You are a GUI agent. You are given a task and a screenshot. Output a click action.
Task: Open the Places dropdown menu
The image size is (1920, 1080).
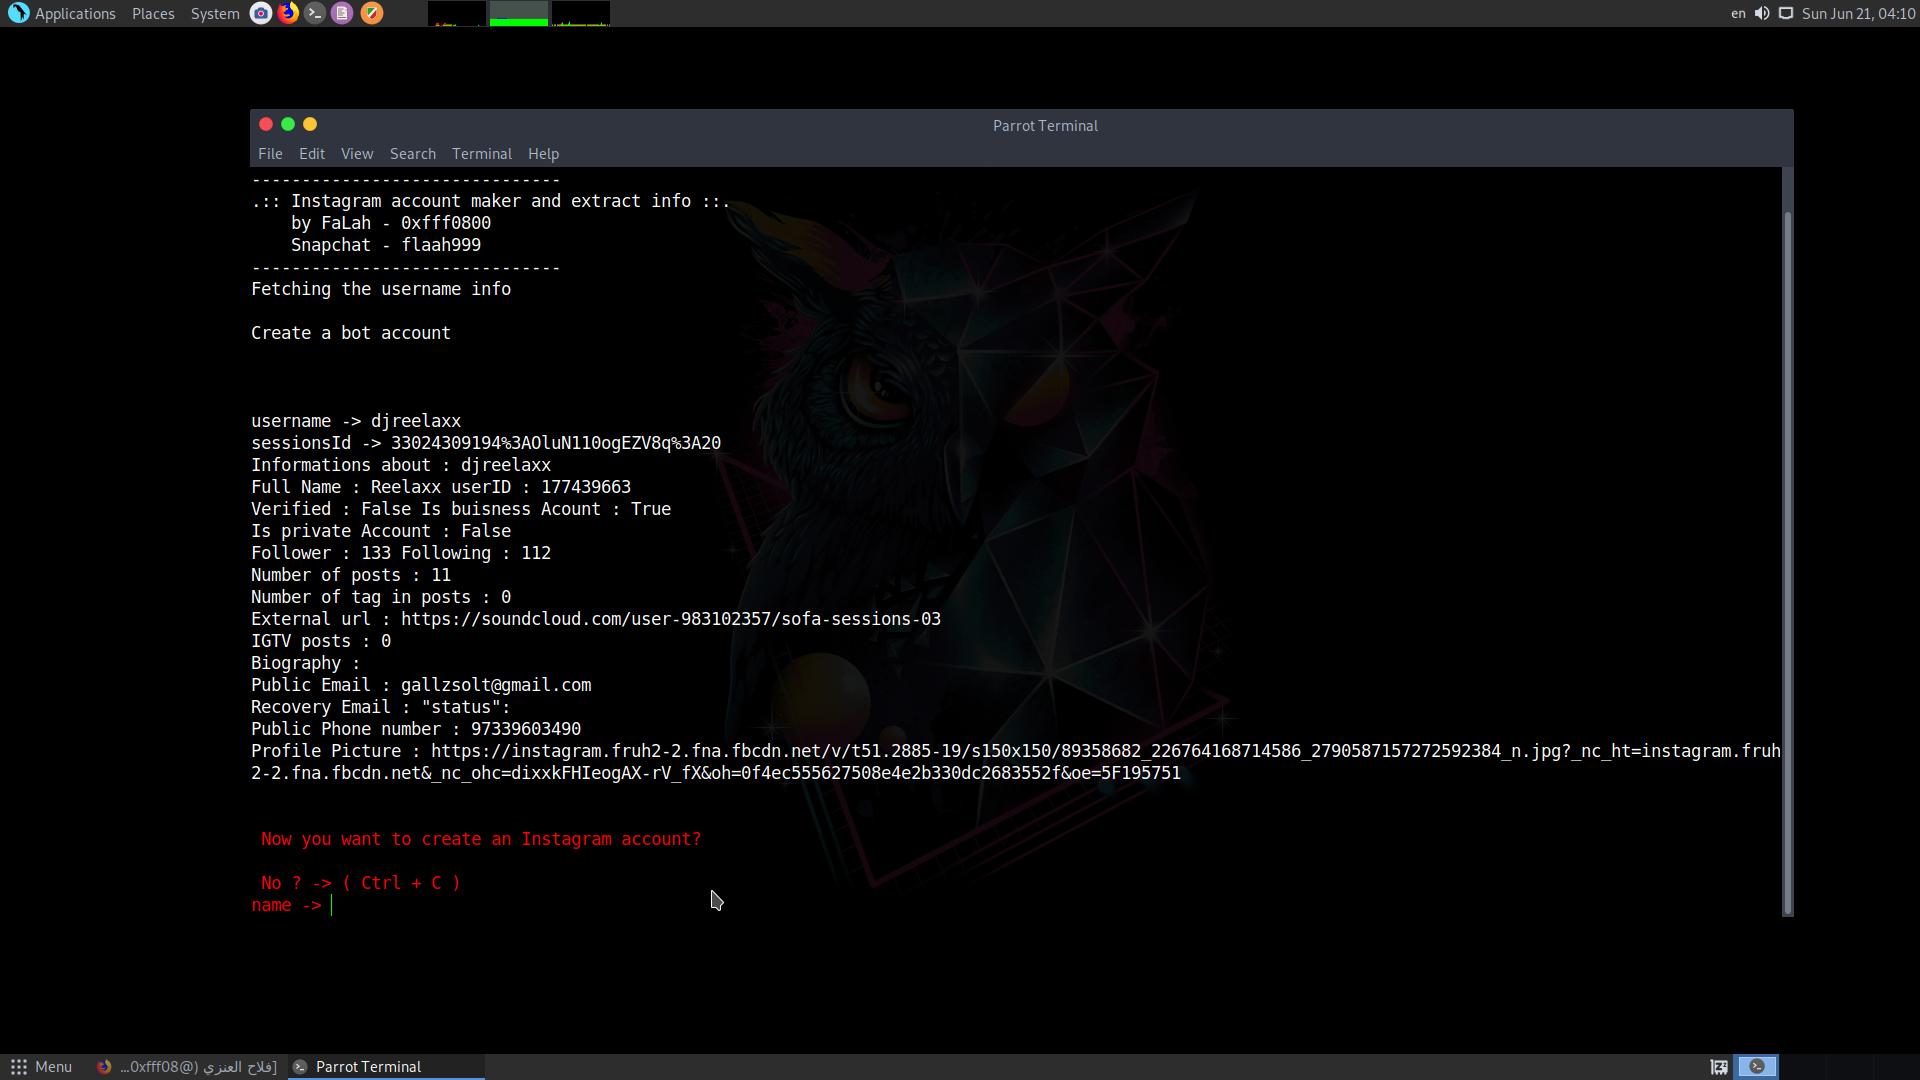(153, 14)
